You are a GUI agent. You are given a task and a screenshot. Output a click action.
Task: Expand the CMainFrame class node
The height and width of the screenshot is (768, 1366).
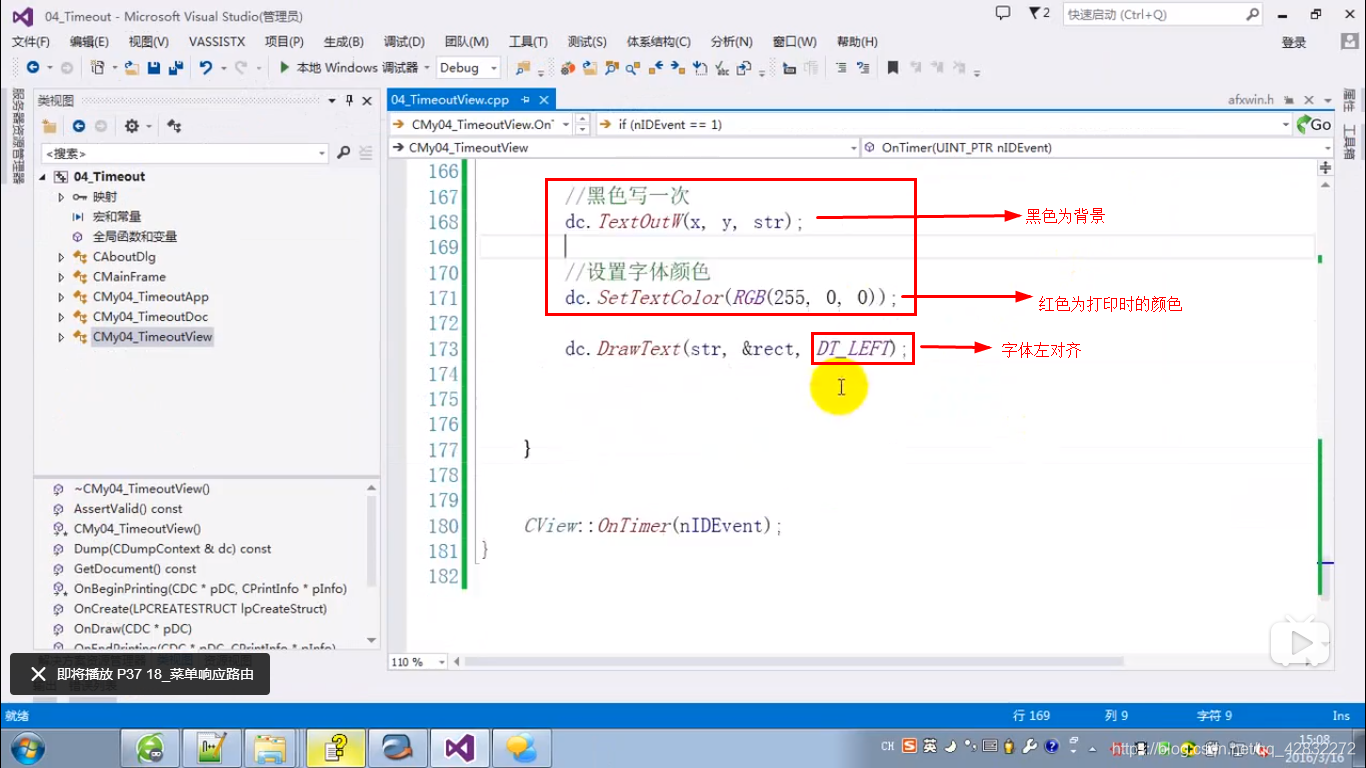coord(61,277)
